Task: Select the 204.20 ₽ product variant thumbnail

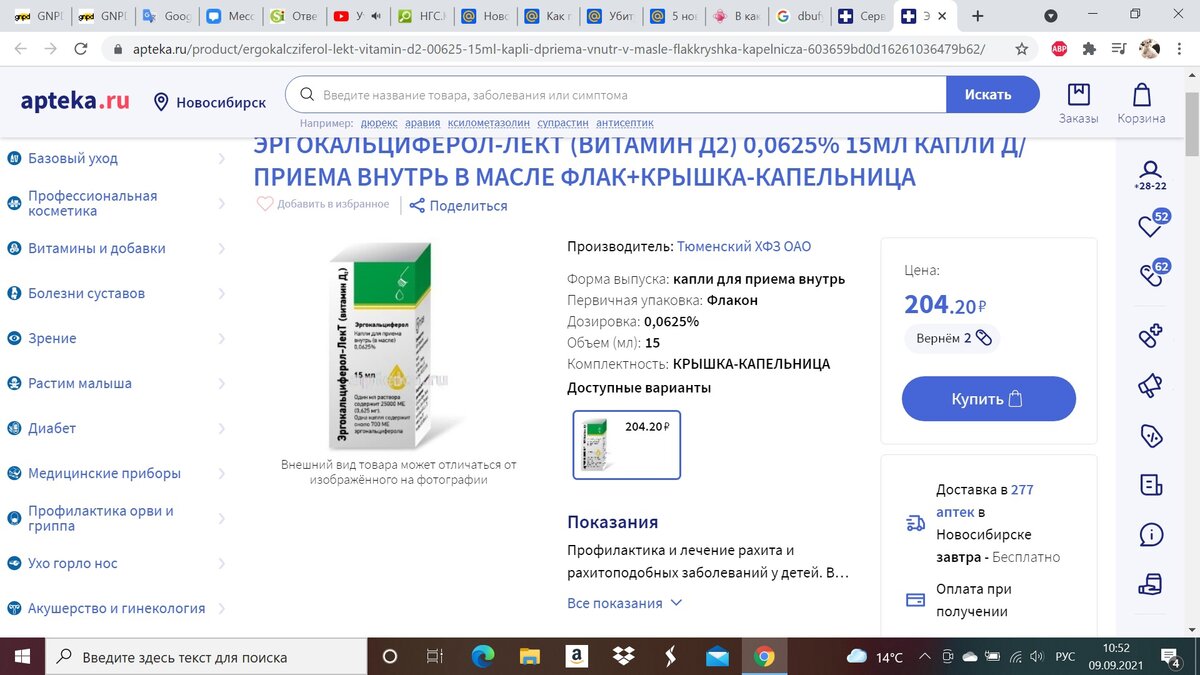Action: [x=627, y=445]
